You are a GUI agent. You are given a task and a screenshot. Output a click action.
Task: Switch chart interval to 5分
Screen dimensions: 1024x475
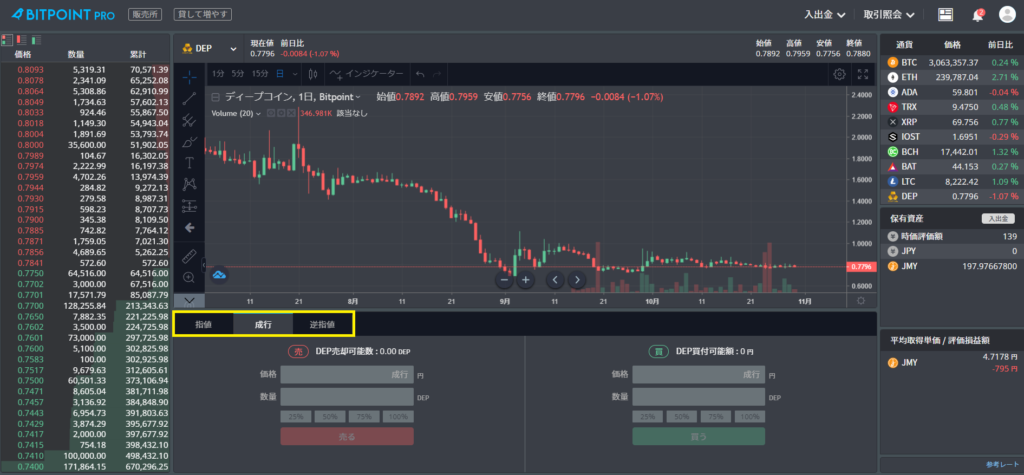[238, 74]
